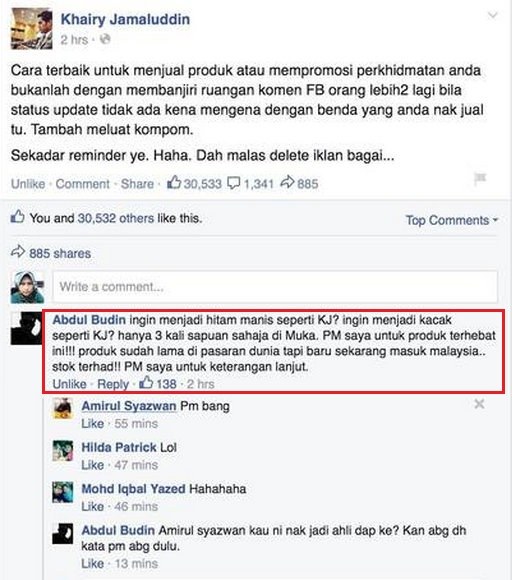Reply to Abdul Budin's comment
The image size is (512, 580).
[x=113, y=384]
